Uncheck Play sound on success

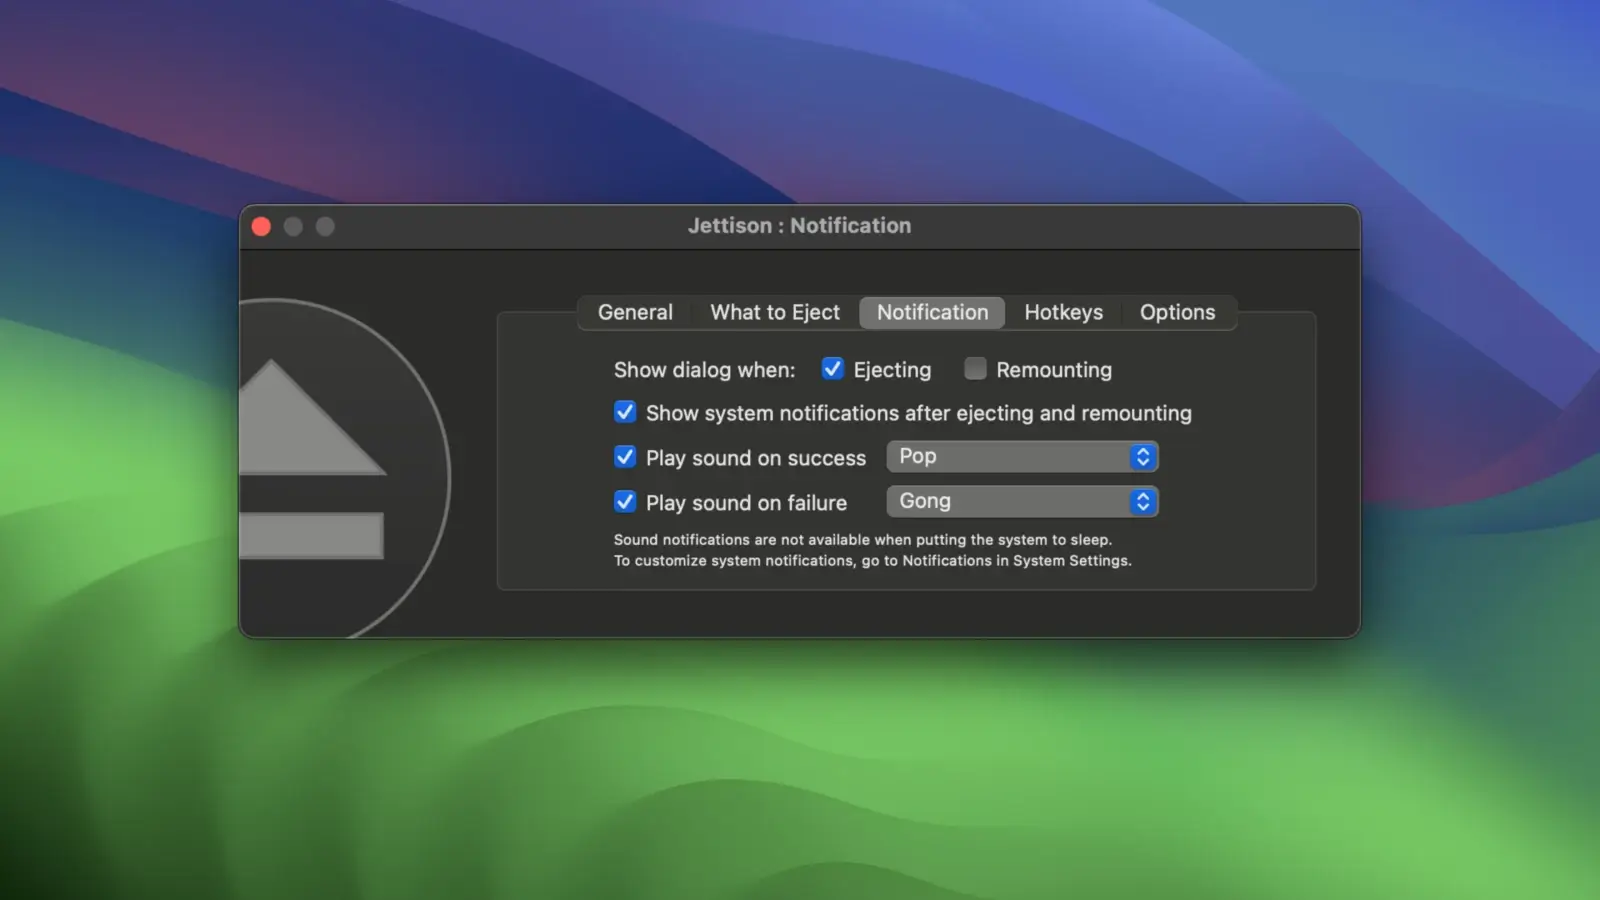point(625,457)
